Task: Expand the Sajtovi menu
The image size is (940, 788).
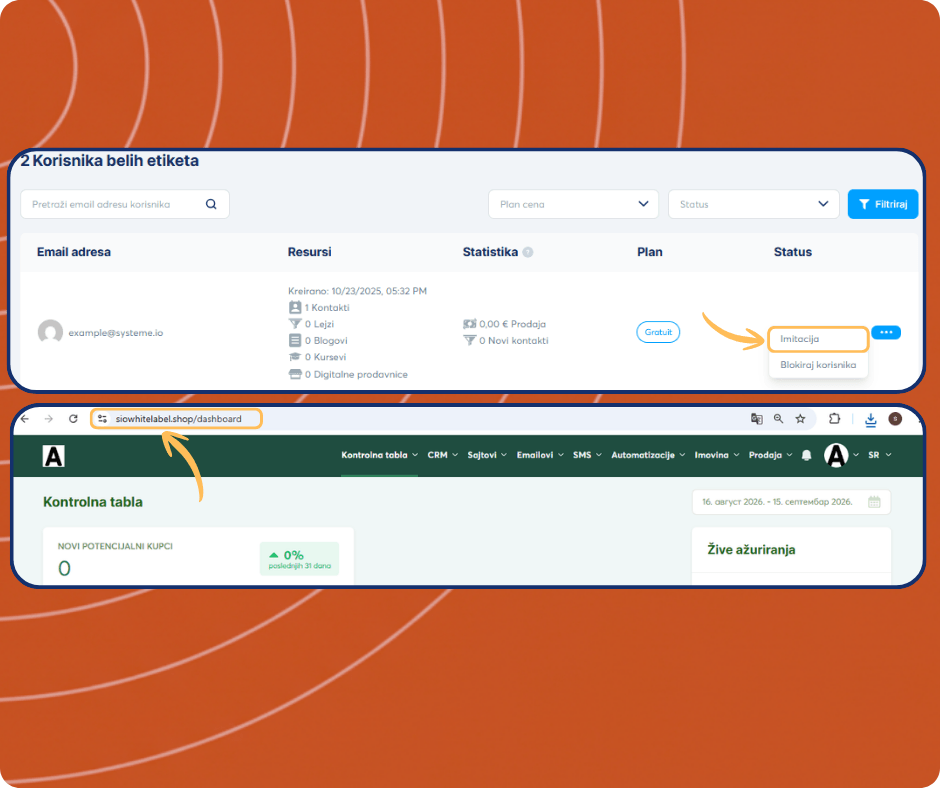Action: pyautogui.click(x=487, y=455)
